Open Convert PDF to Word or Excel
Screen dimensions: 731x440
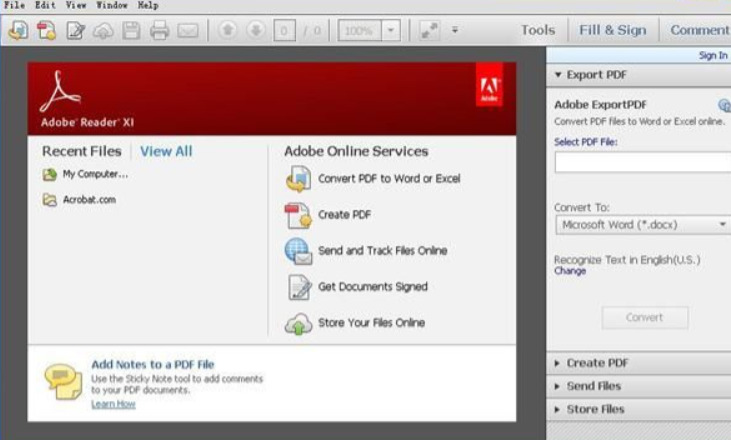click(x=389, y=179)
